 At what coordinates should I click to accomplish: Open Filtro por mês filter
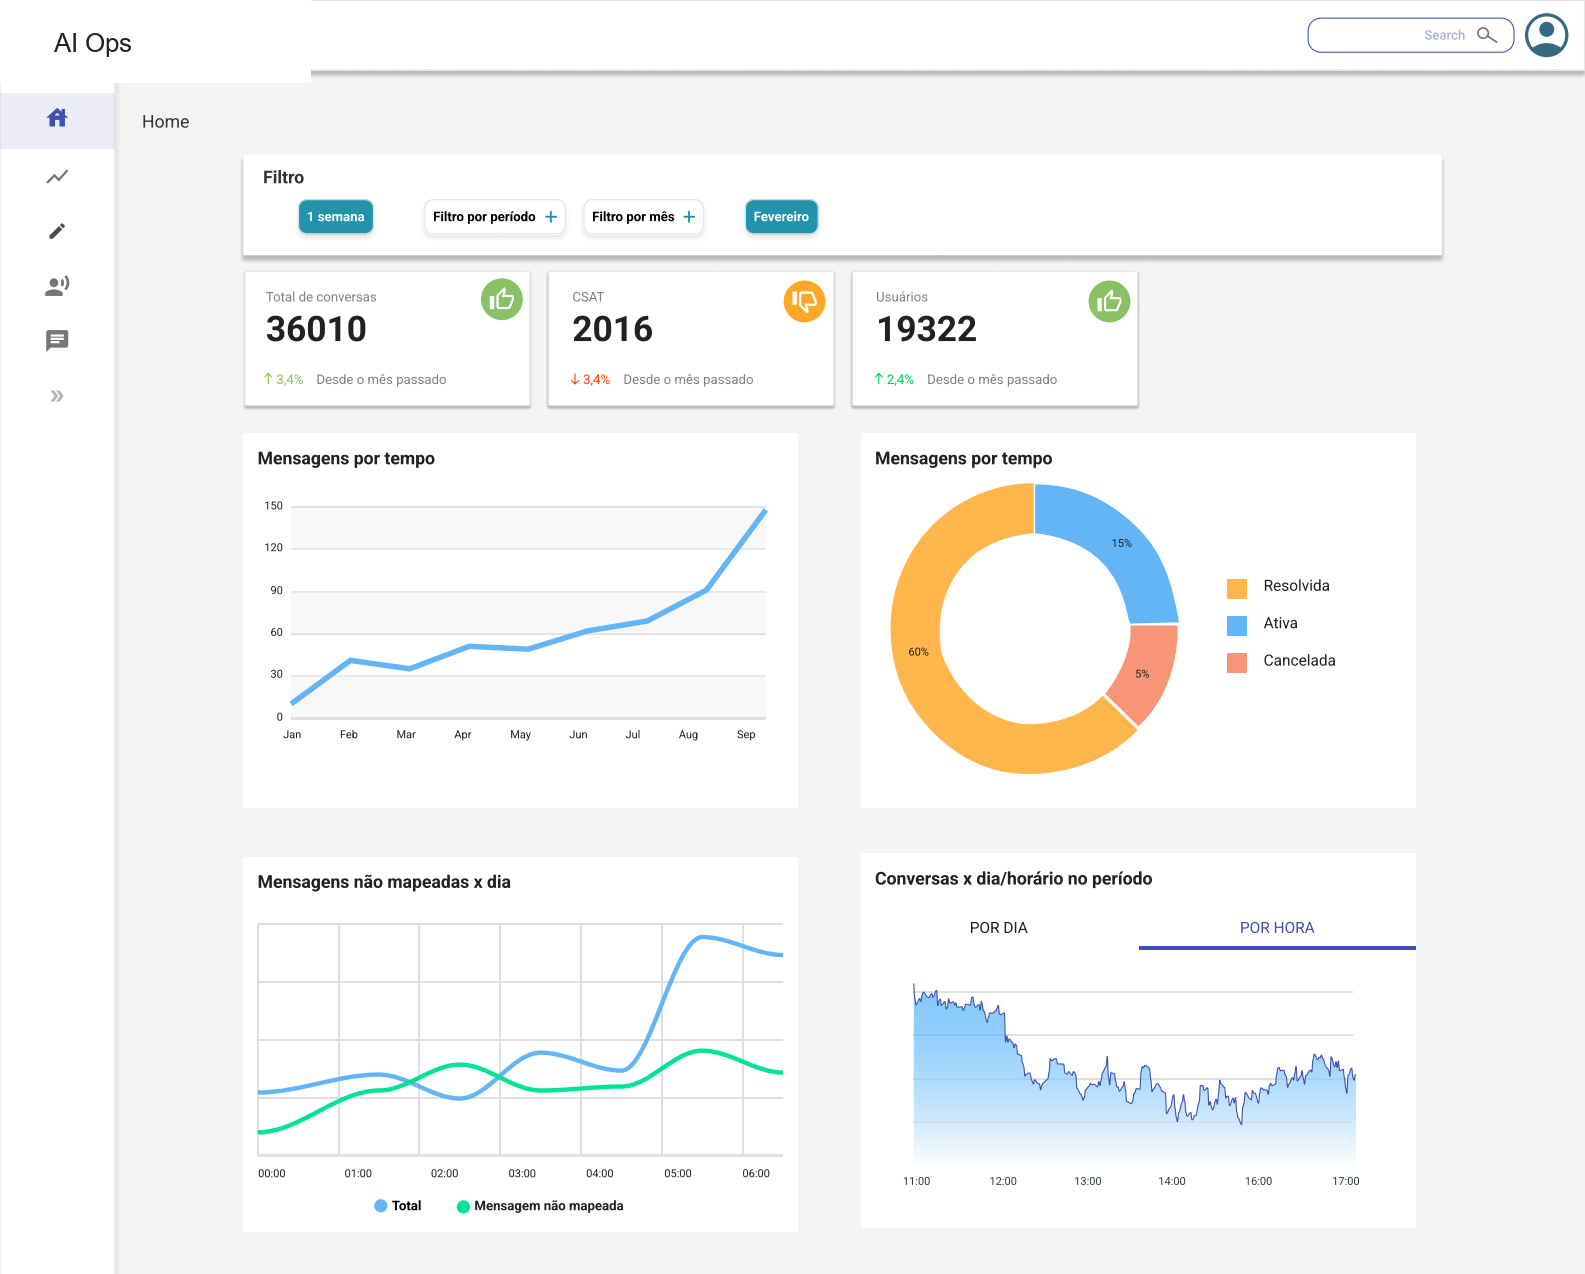[643, 217]
